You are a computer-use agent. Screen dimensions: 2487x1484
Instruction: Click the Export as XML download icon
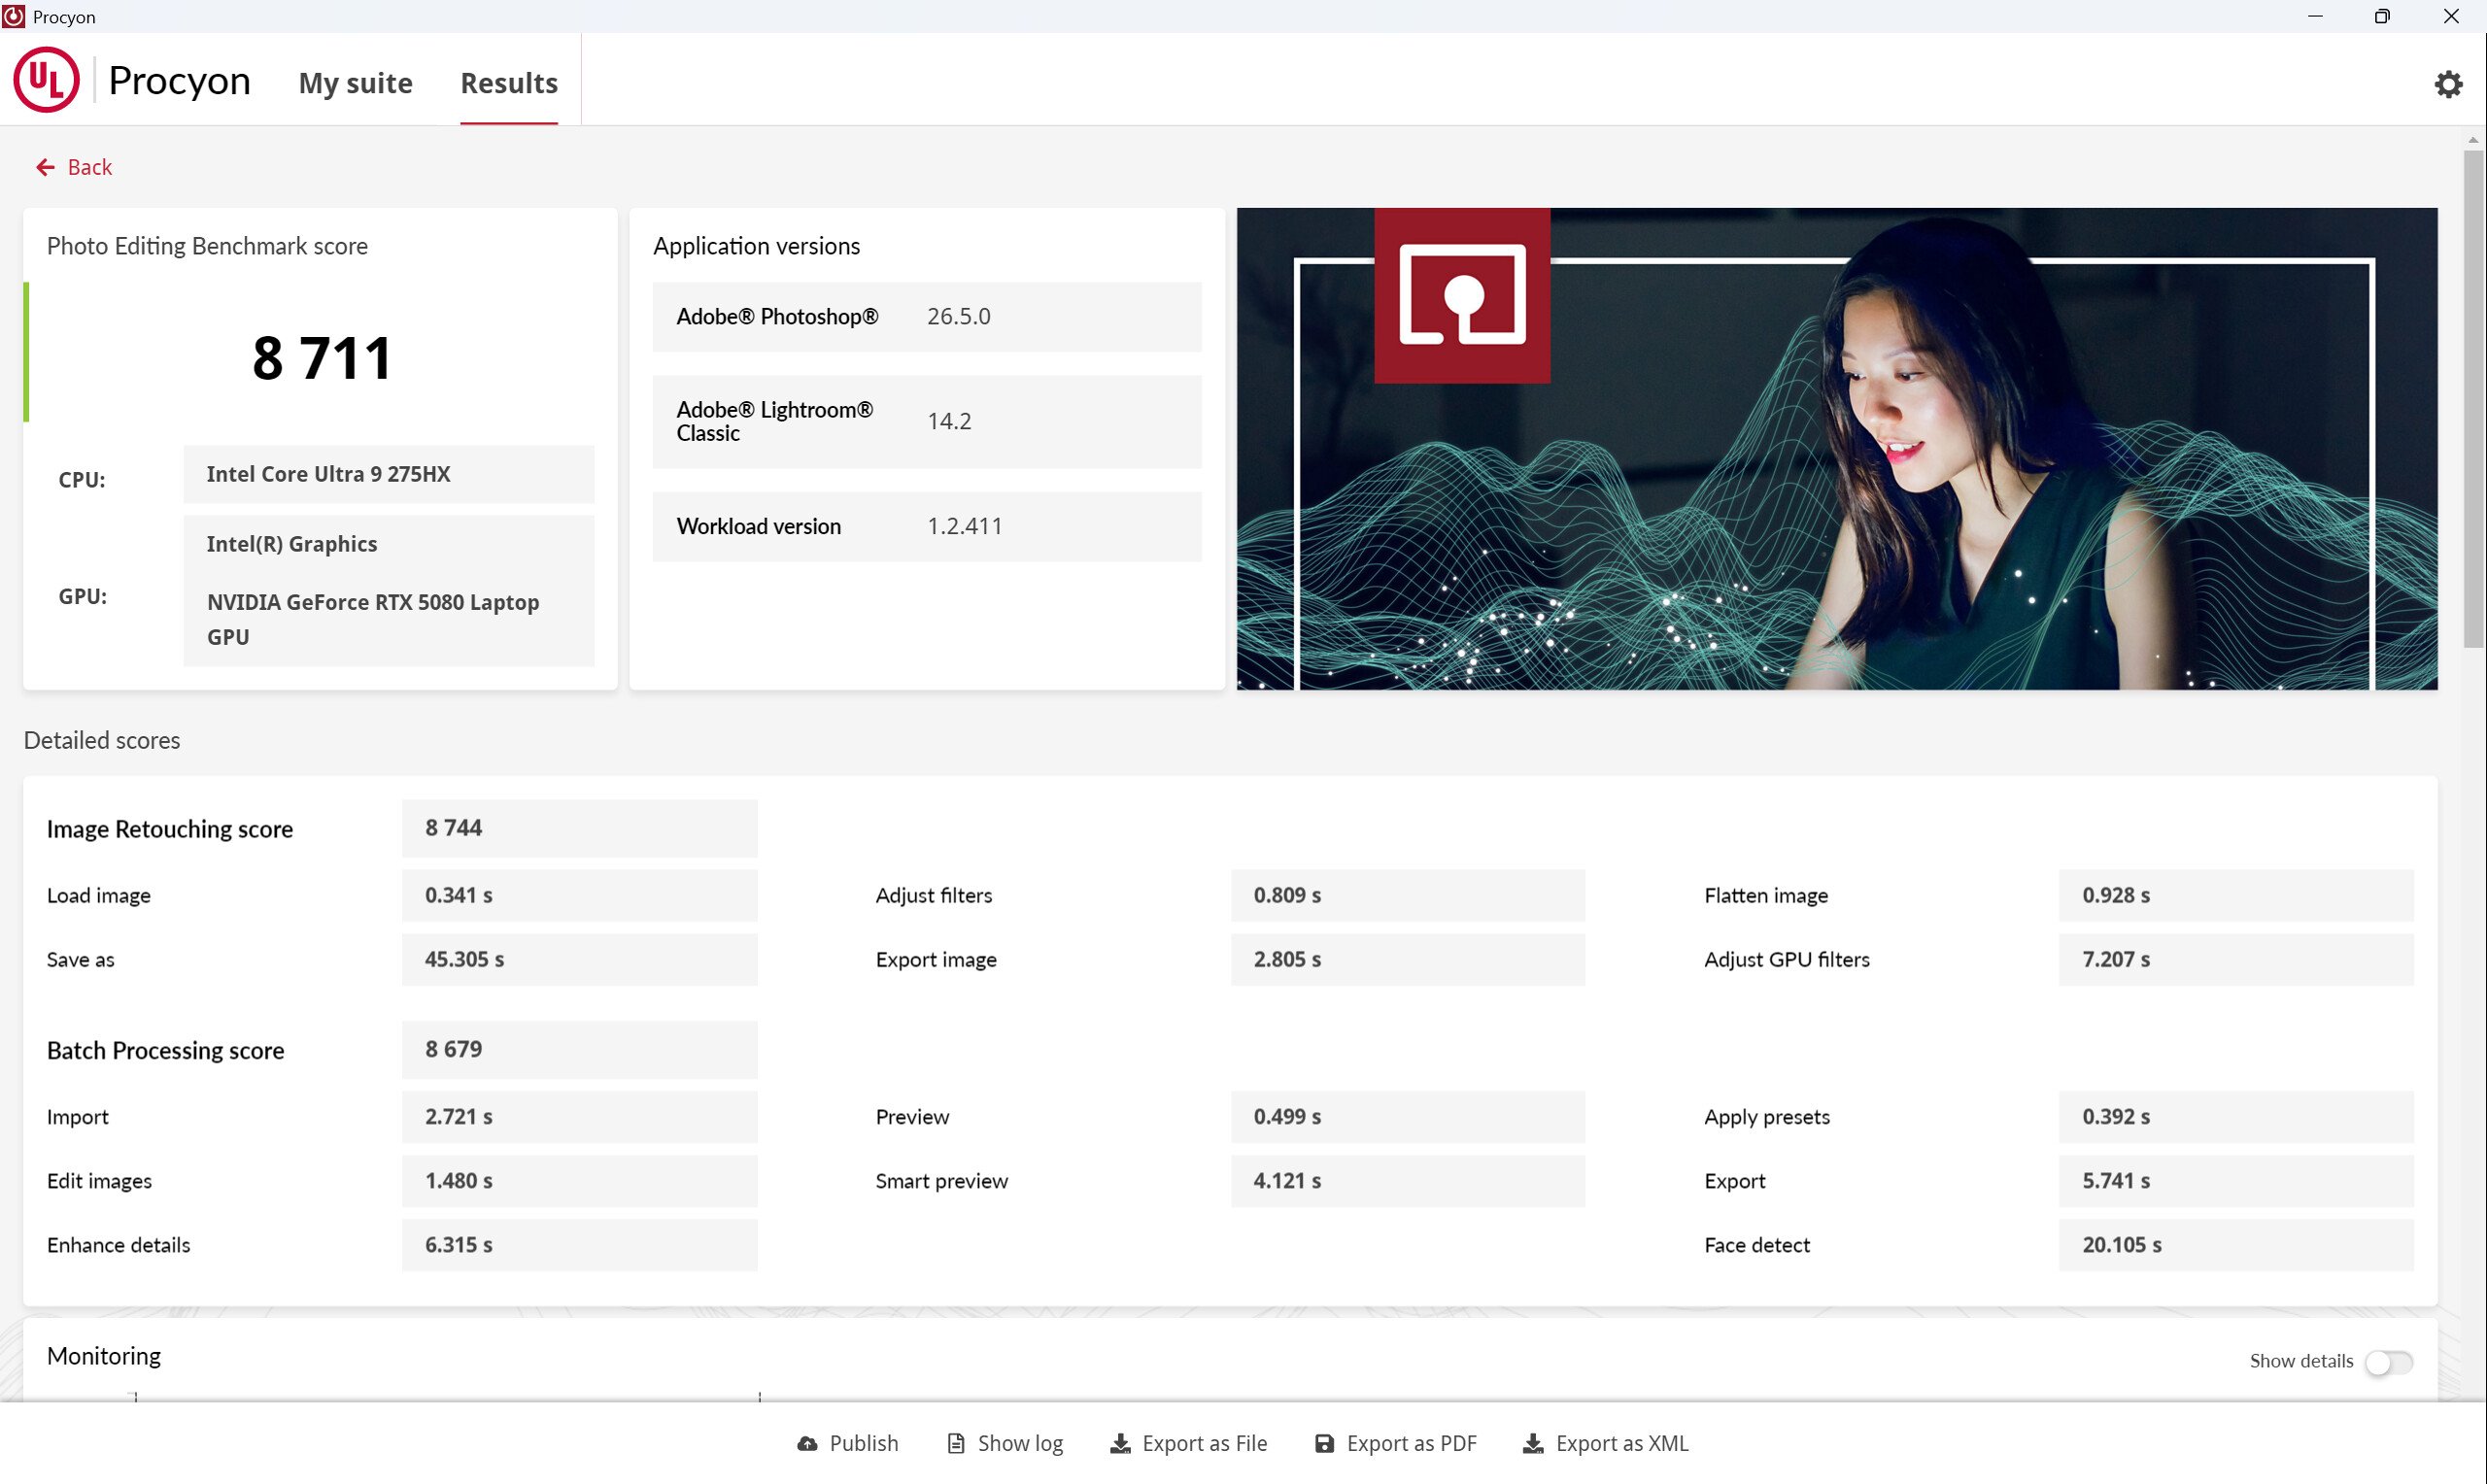(1532, 1443)
